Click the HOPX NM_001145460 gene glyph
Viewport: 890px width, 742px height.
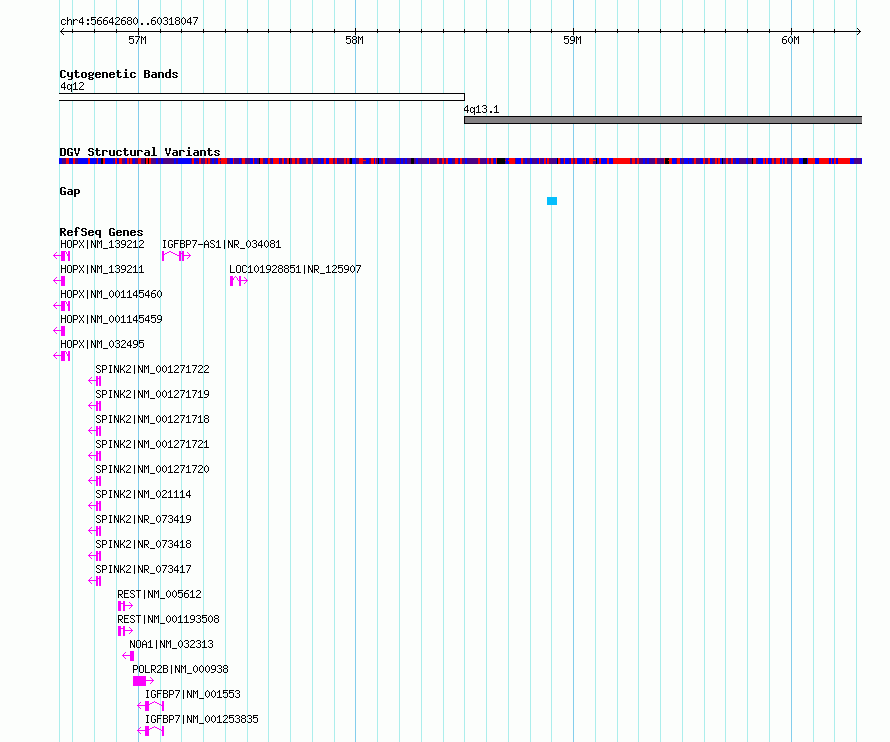pyautogui.click(x=62, y=306)
